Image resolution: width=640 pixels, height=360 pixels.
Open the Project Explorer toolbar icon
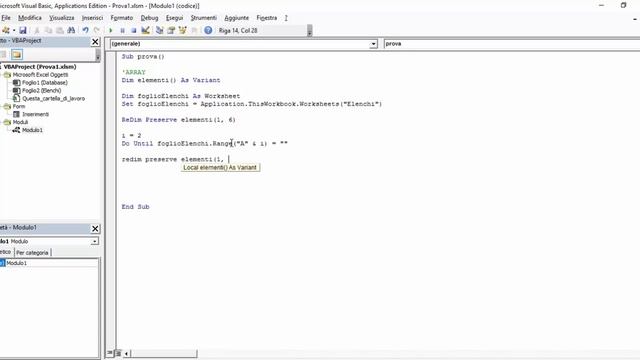pyautogui.click(x=160, y=30)
